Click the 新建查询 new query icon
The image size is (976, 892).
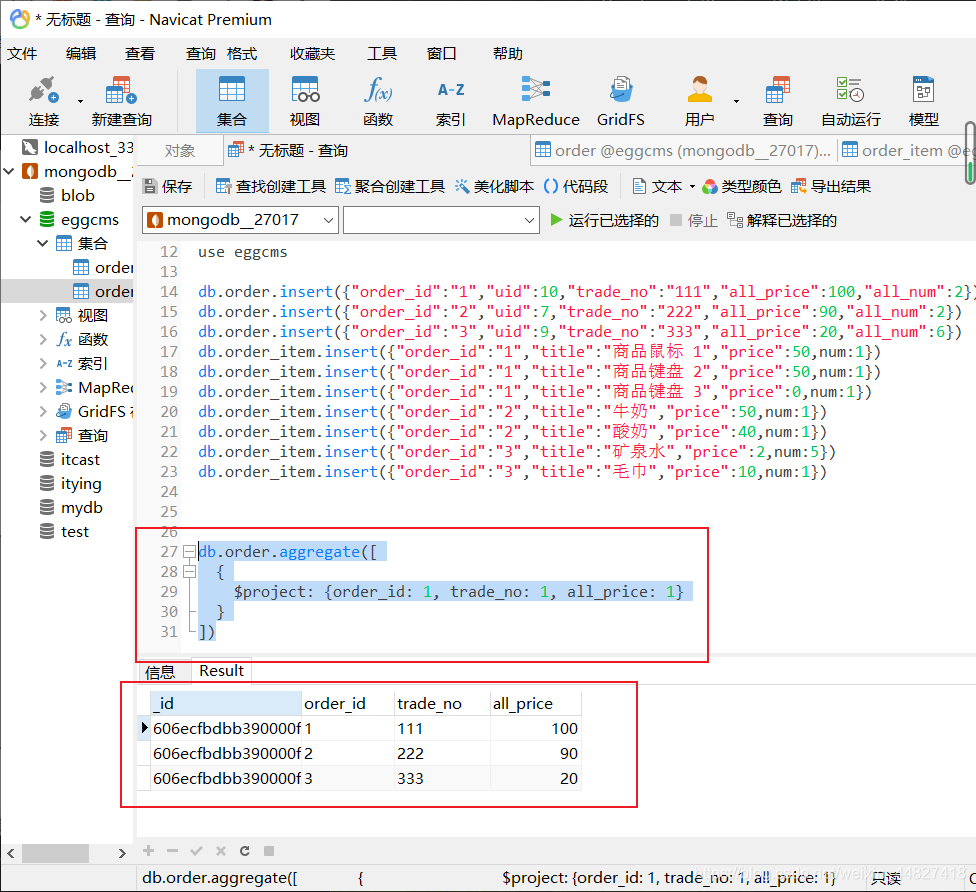pos(121,90)
